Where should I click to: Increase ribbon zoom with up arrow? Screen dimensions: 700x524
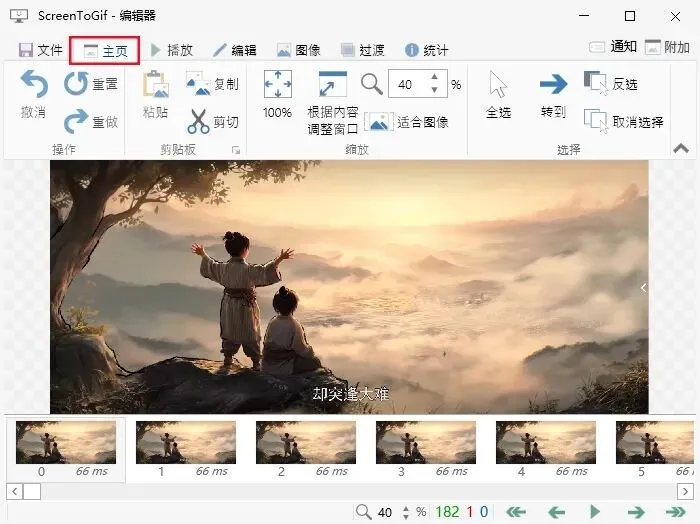pyautogui.click(x=434, y=77)
